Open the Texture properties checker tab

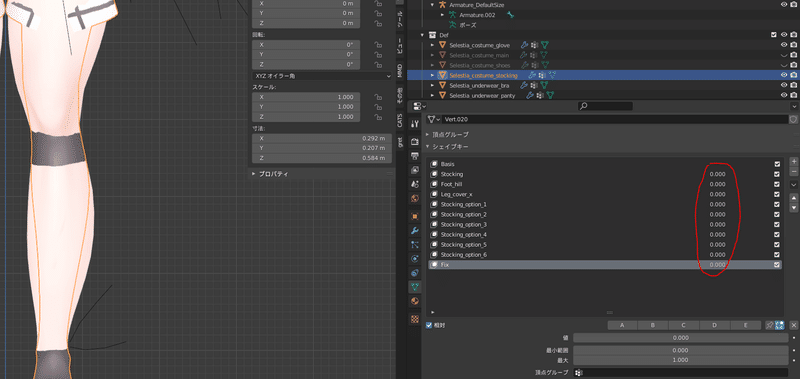tap(415, 319)
